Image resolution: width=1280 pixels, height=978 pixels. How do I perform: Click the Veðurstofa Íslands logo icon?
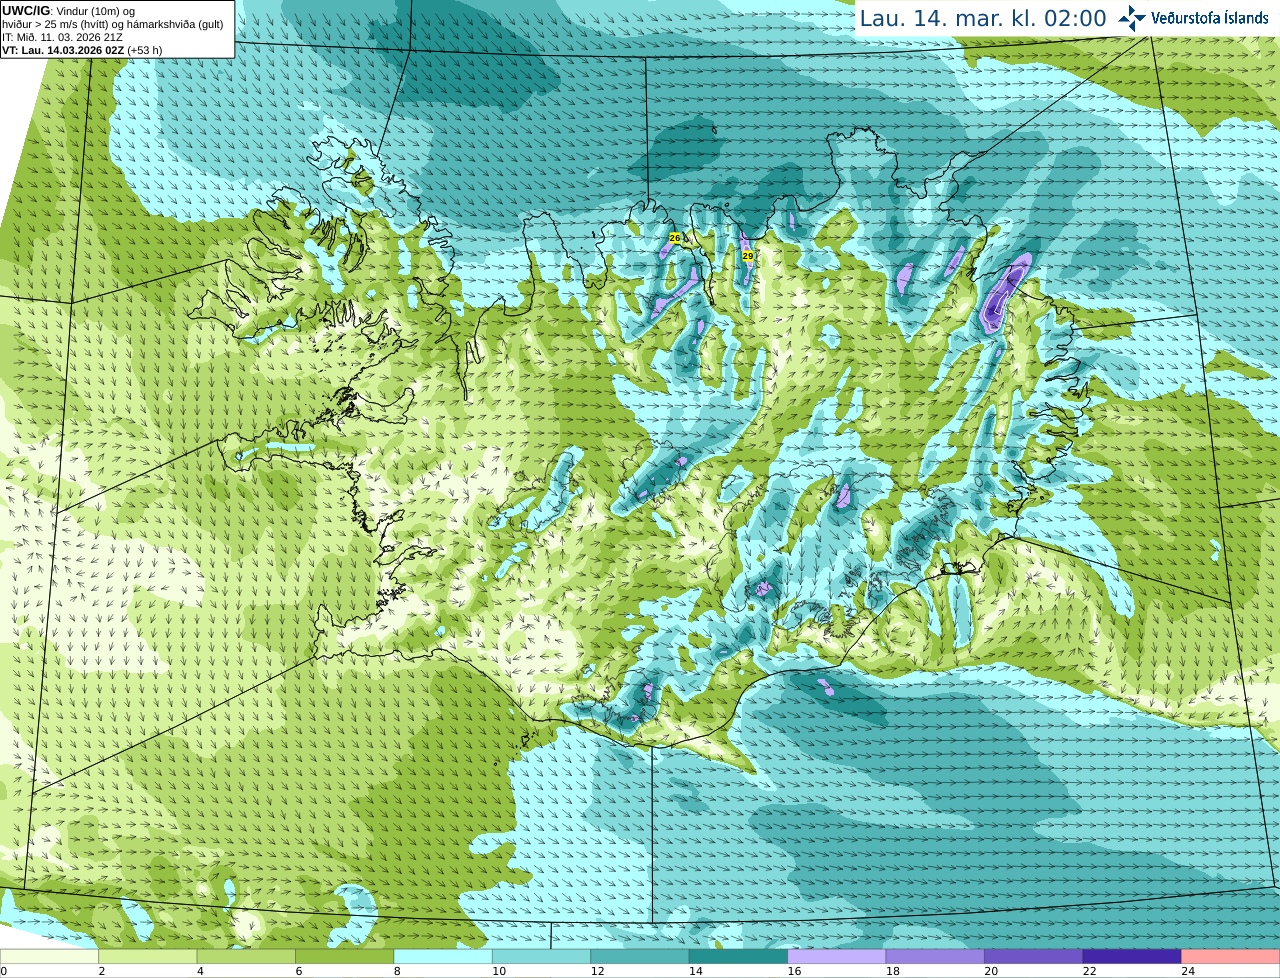(1132, 18)
